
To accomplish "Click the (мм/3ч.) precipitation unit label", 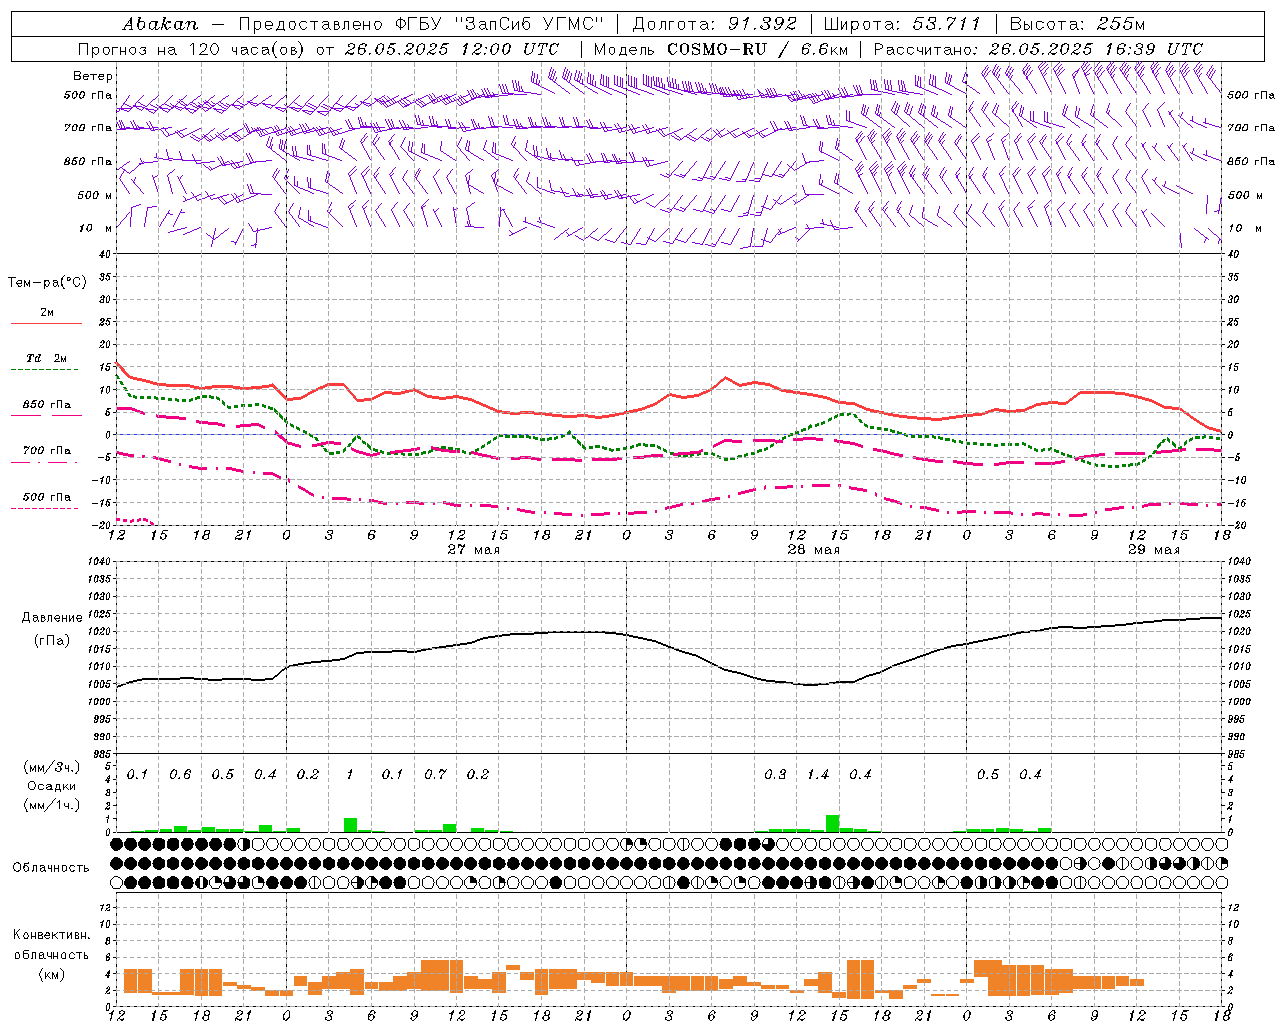I will pyautogui.click(x=51, y=767).
